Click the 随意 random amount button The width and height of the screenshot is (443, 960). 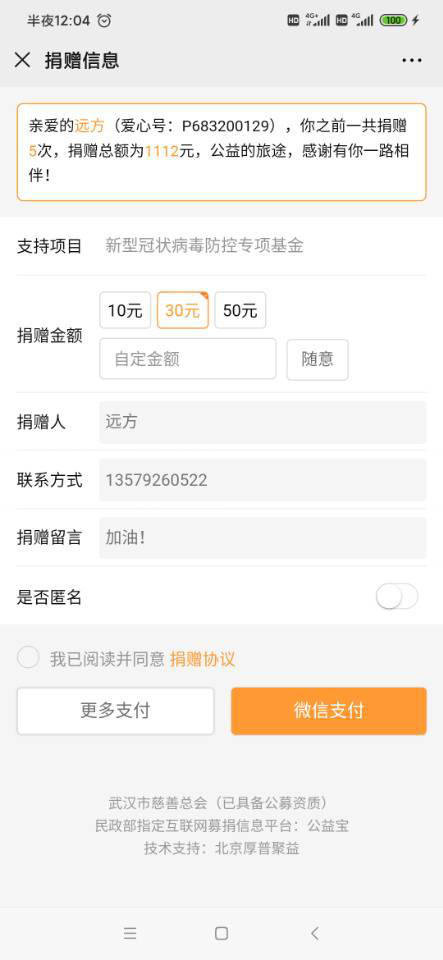pyautogui.click(x=318, y=359)
